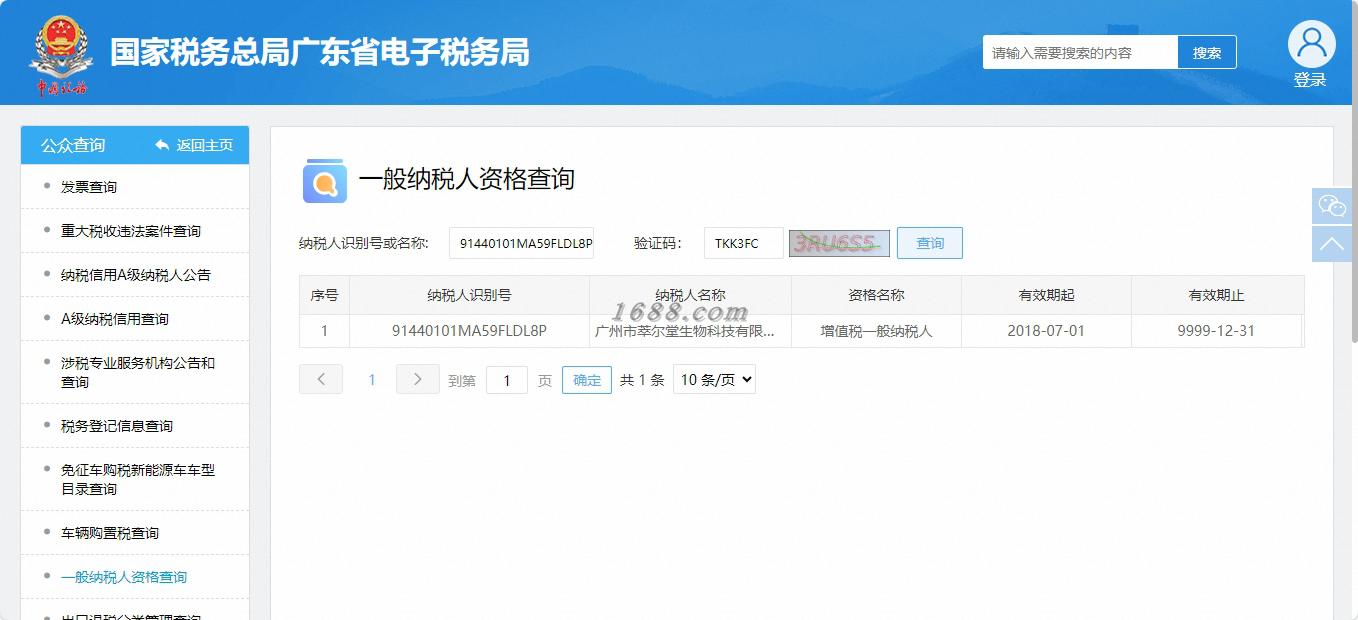
Task: Click the 序号 column header
Action: [324, 295]
